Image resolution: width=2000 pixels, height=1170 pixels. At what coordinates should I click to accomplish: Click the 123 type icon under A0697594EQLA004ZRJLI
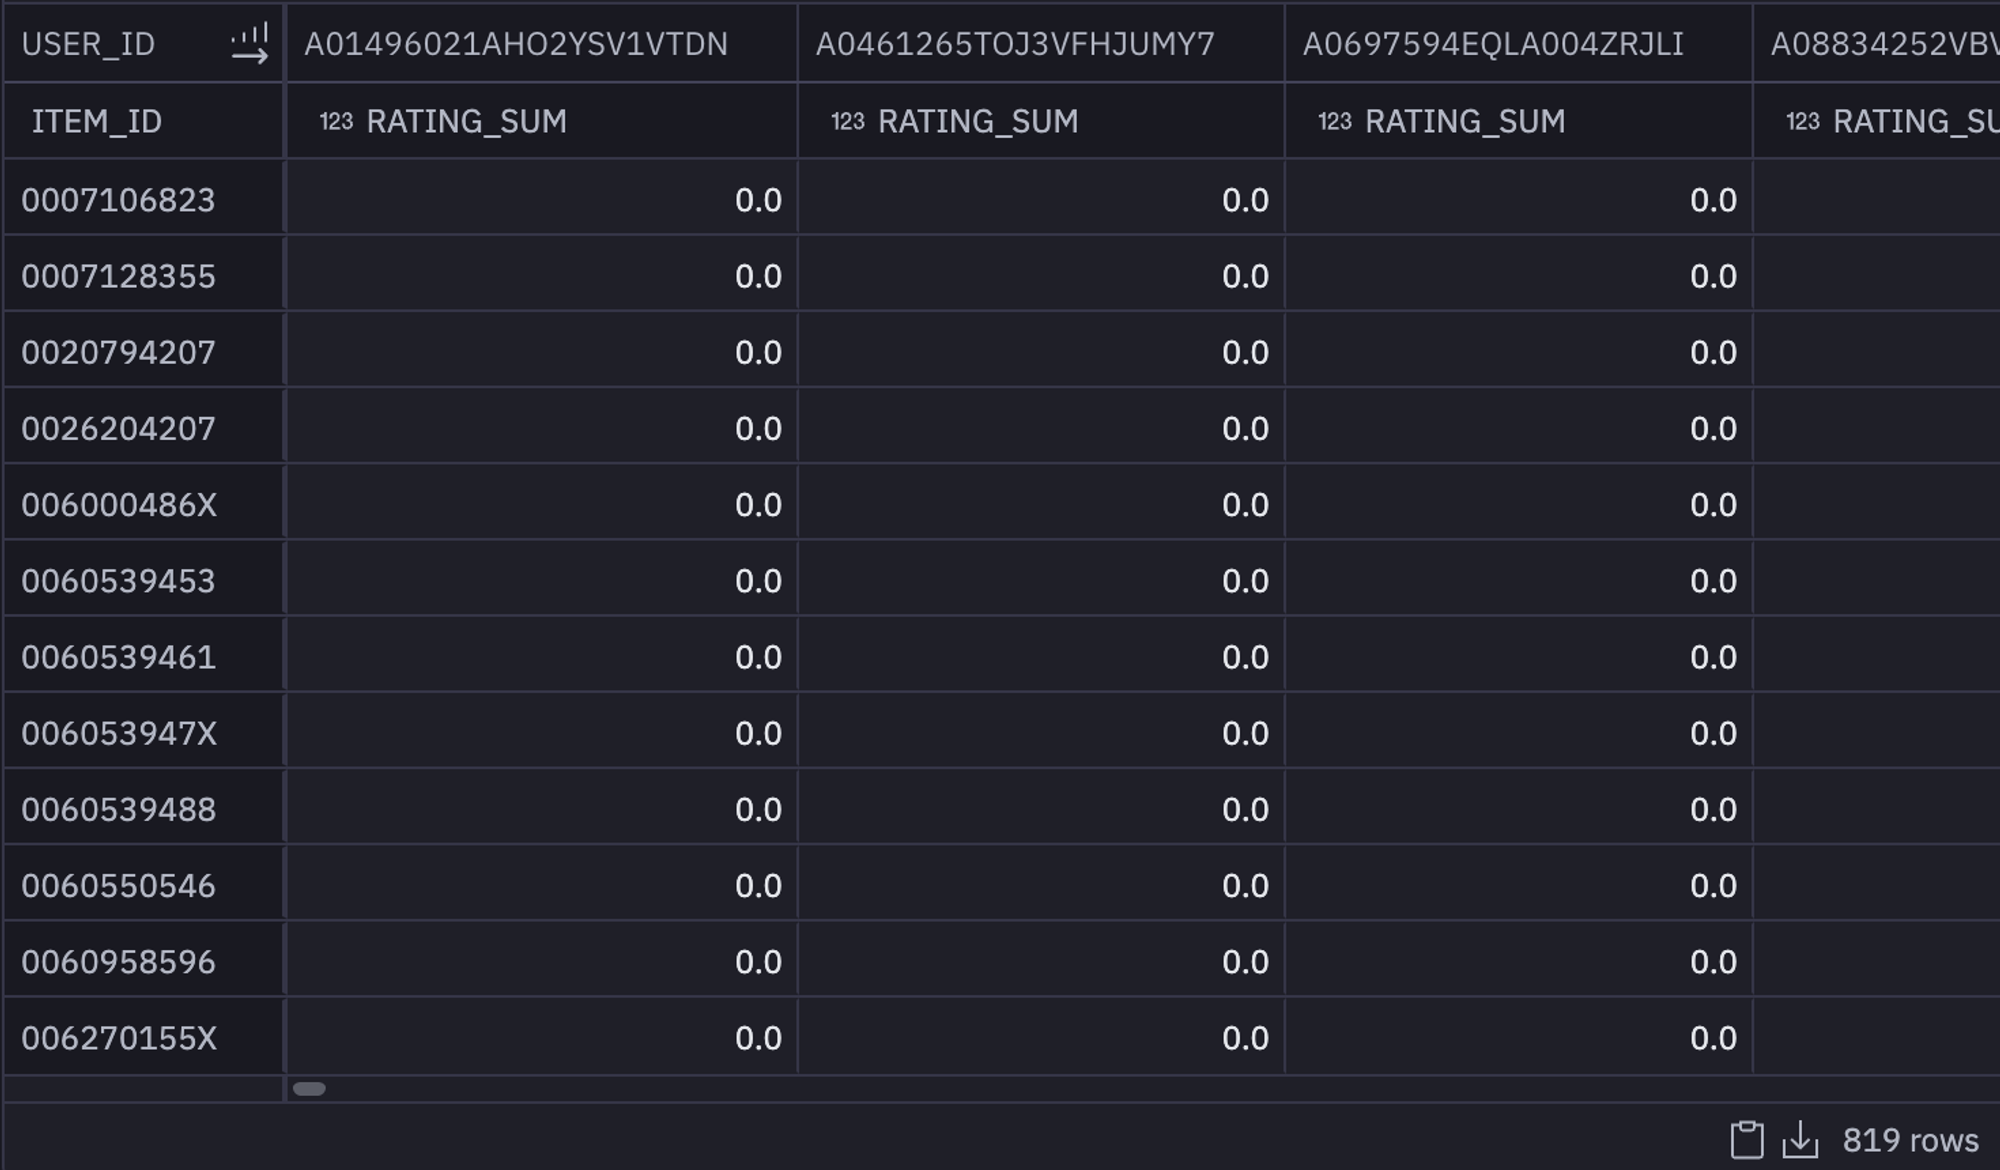[x=1335, y=122]
